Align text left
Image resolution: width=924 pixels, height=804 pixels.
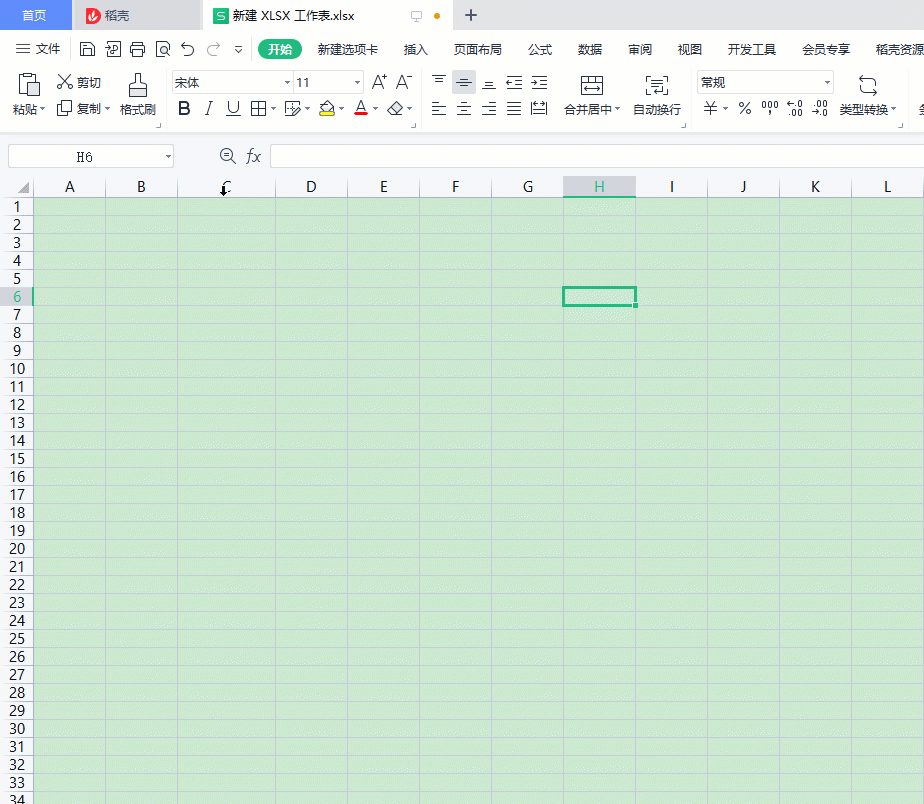point(439,108)
